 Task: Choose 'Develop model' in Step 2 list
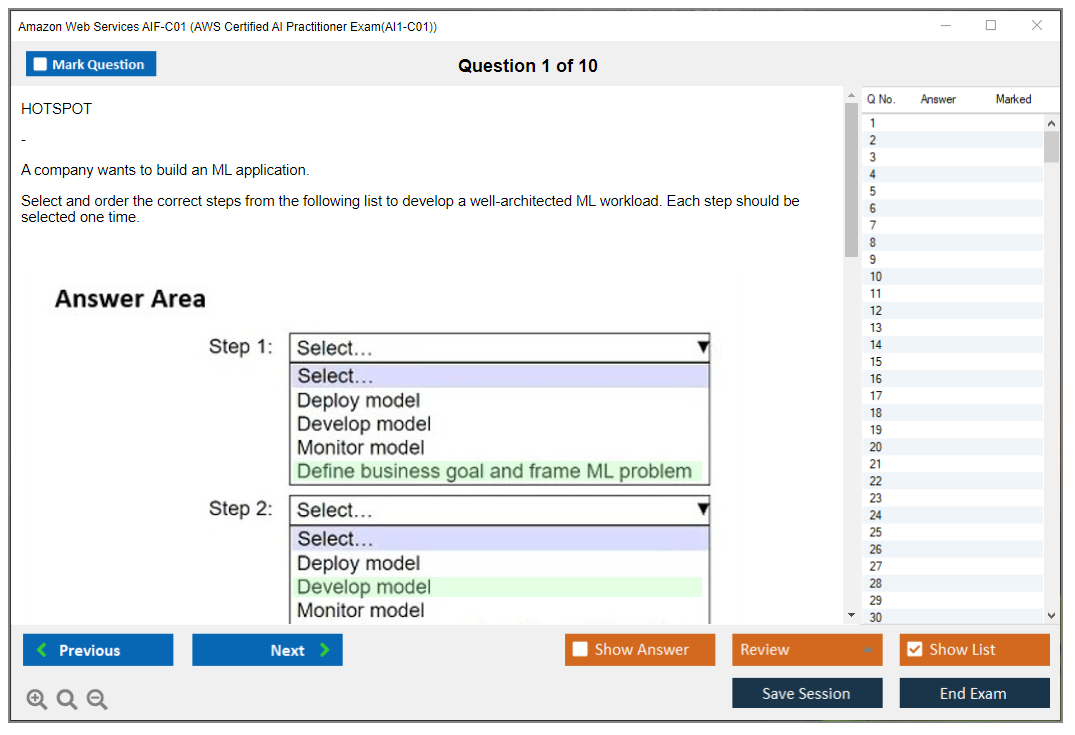pyautogui.click(x=364, y=587)
